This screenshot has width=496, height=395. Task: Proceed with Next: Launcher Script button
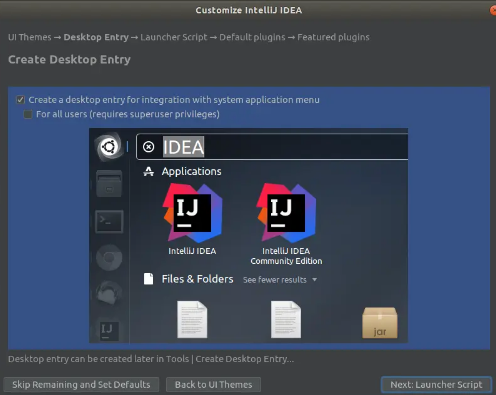click(x=436, y=385)
